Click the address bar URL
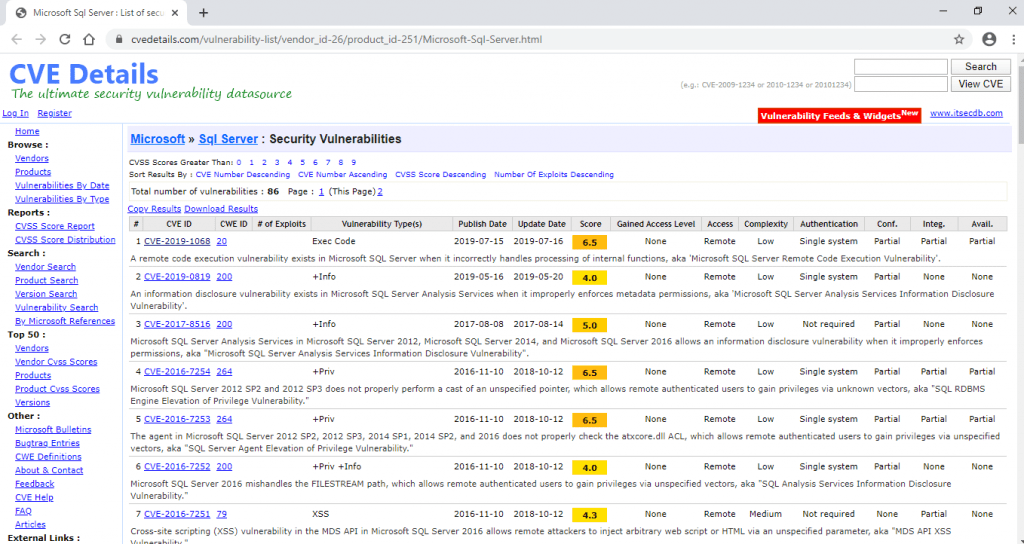1024x544 pixels. pos(336,39)
